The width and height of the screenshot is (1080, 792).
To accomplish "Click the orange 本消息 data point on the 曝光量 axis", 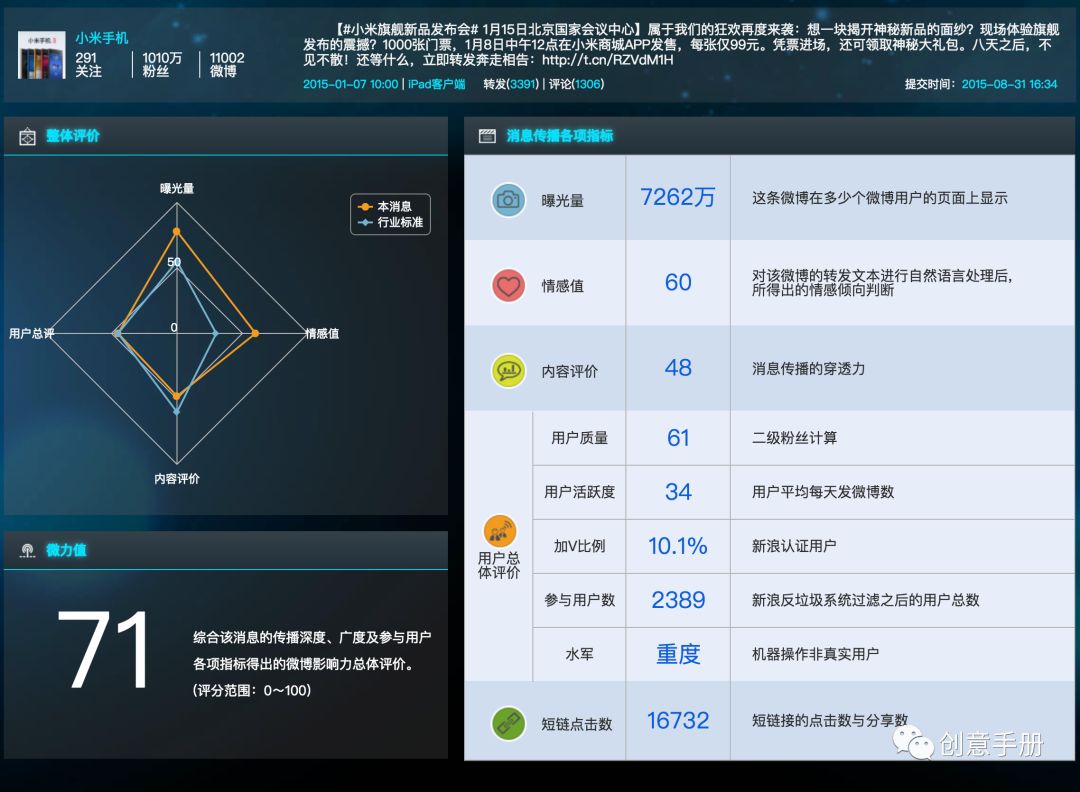I will tap(176, 231).
